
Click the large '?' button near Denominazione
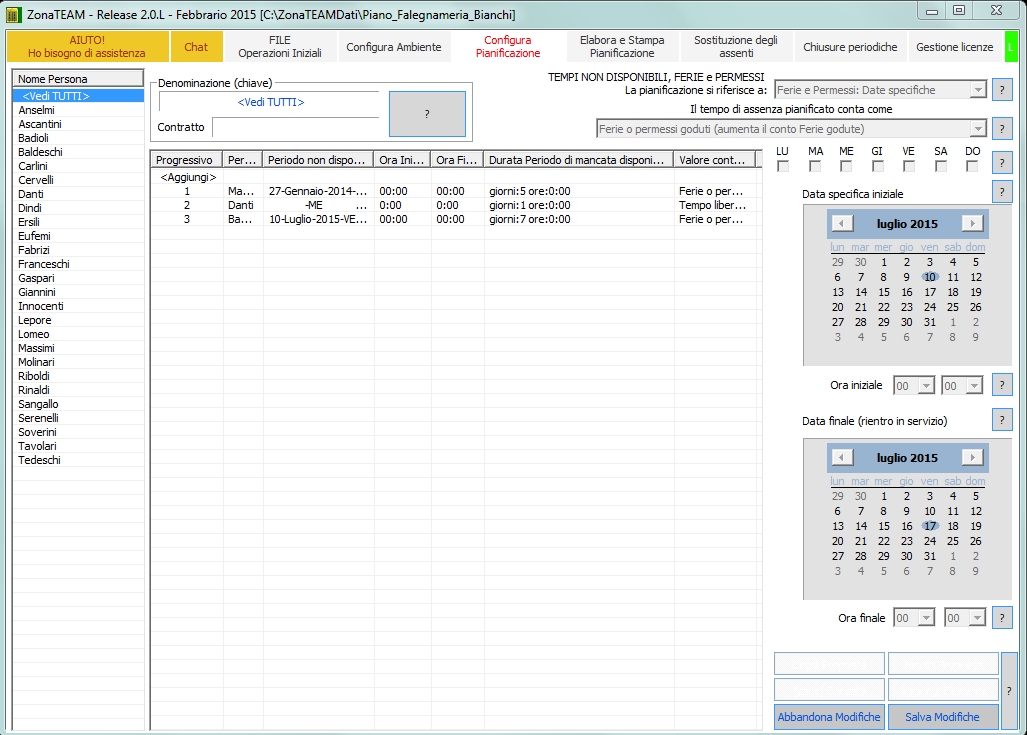coord(427,114)
